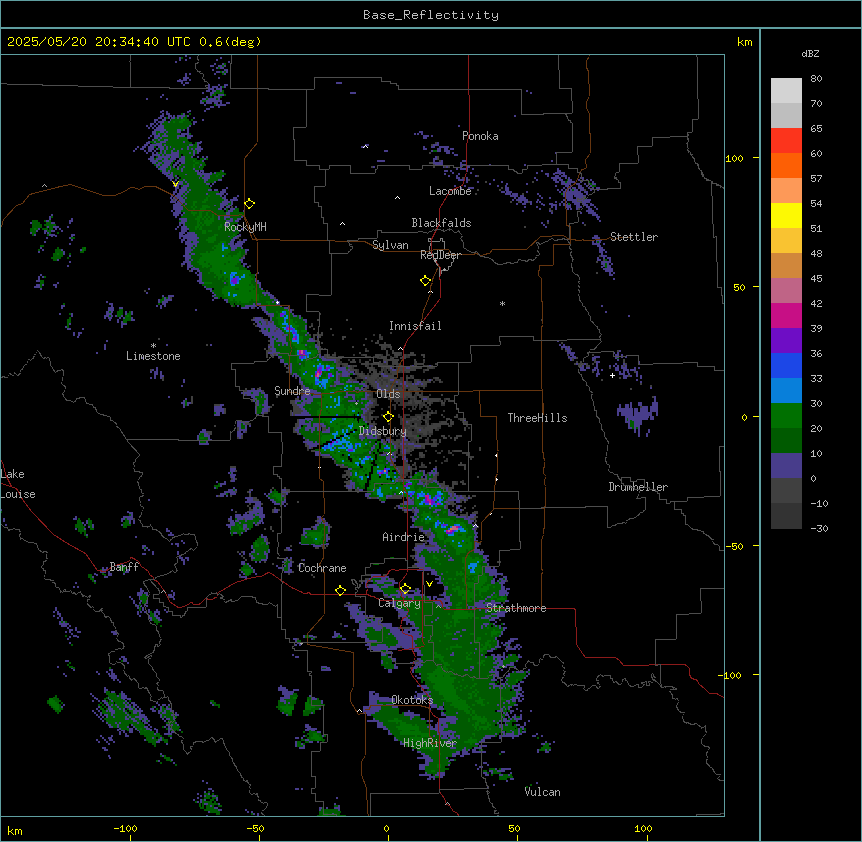862x842 pixels.
Task: Click the Limestone map label
Action: [153, 356]
